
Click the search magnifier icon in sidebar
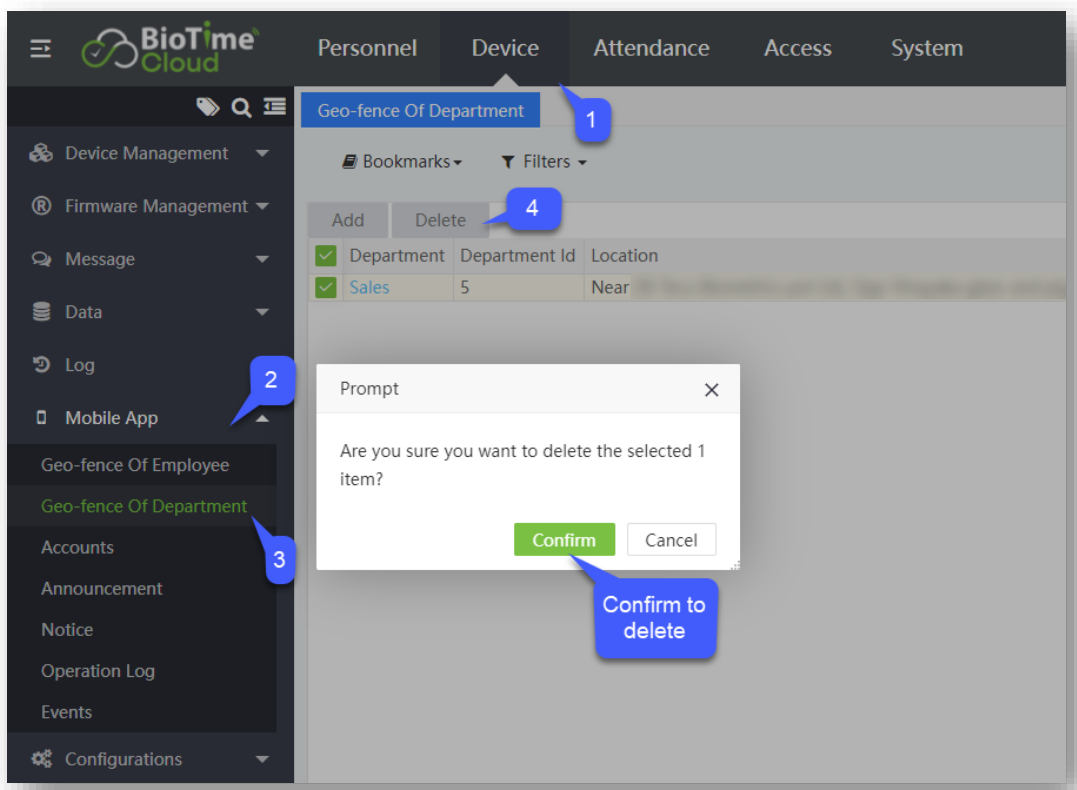click(x=241, y=107)
